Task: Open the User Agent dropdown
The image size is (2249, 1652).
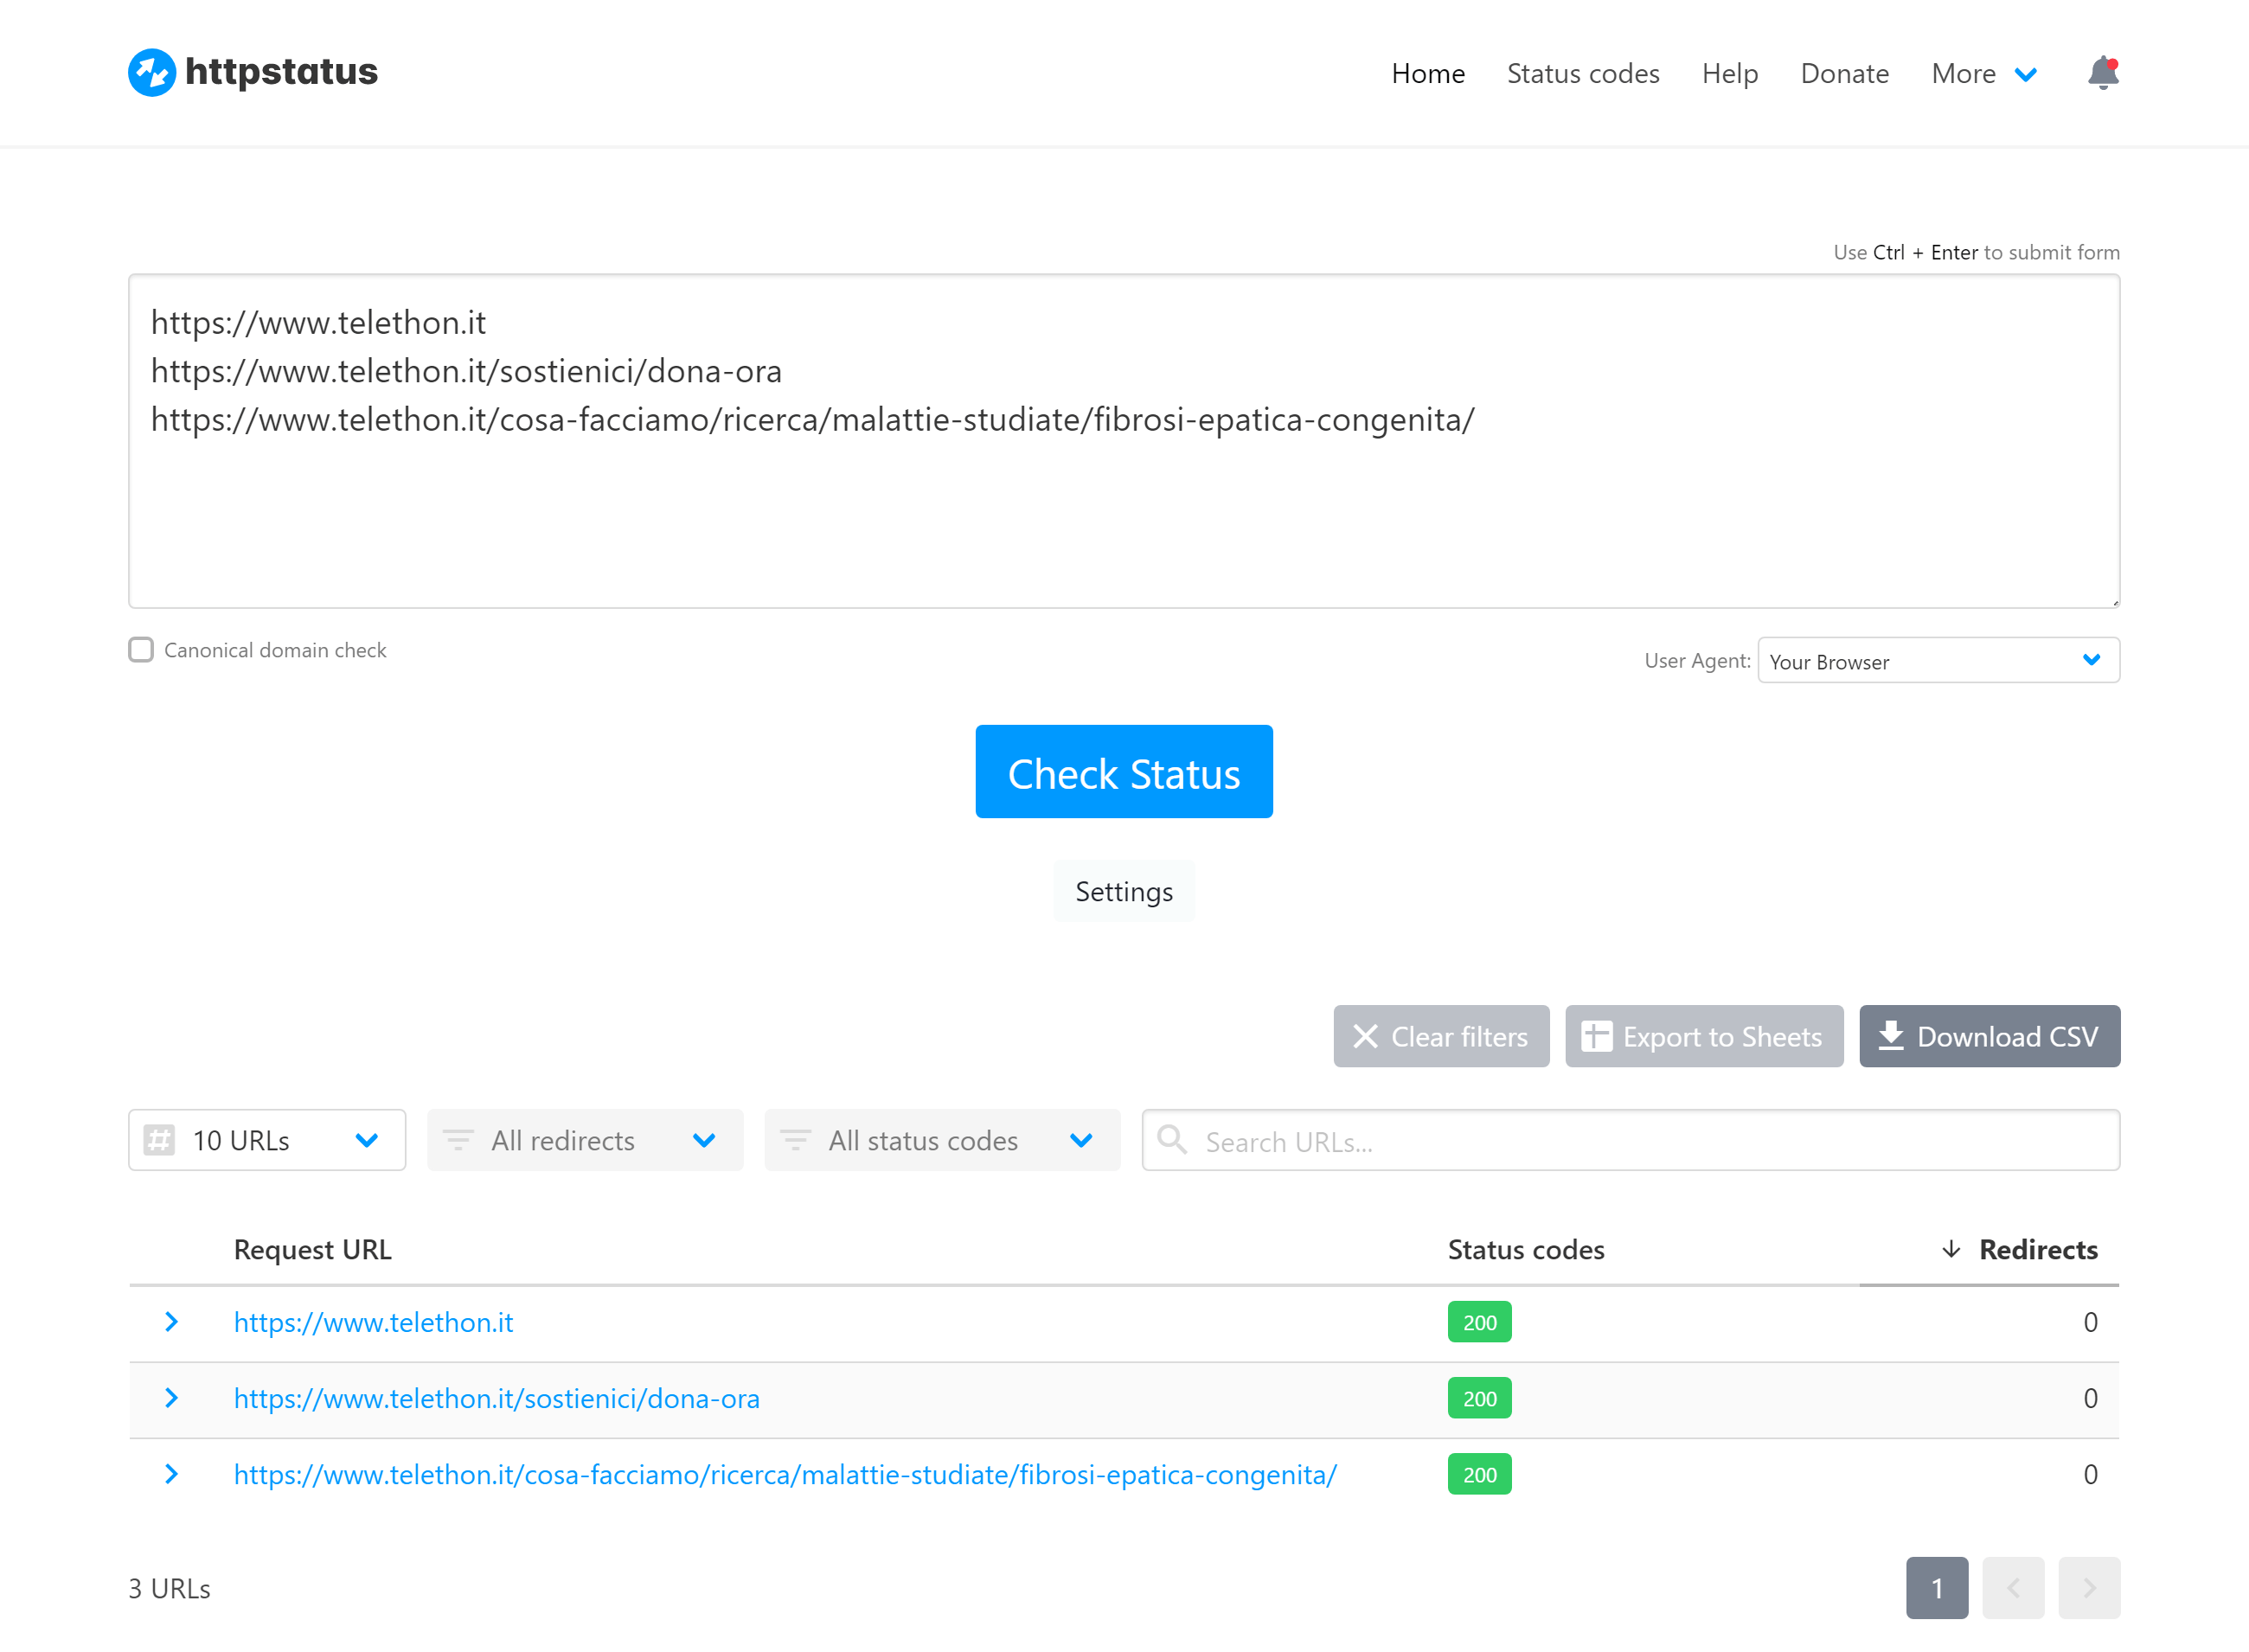Action: click(1938, 660)
